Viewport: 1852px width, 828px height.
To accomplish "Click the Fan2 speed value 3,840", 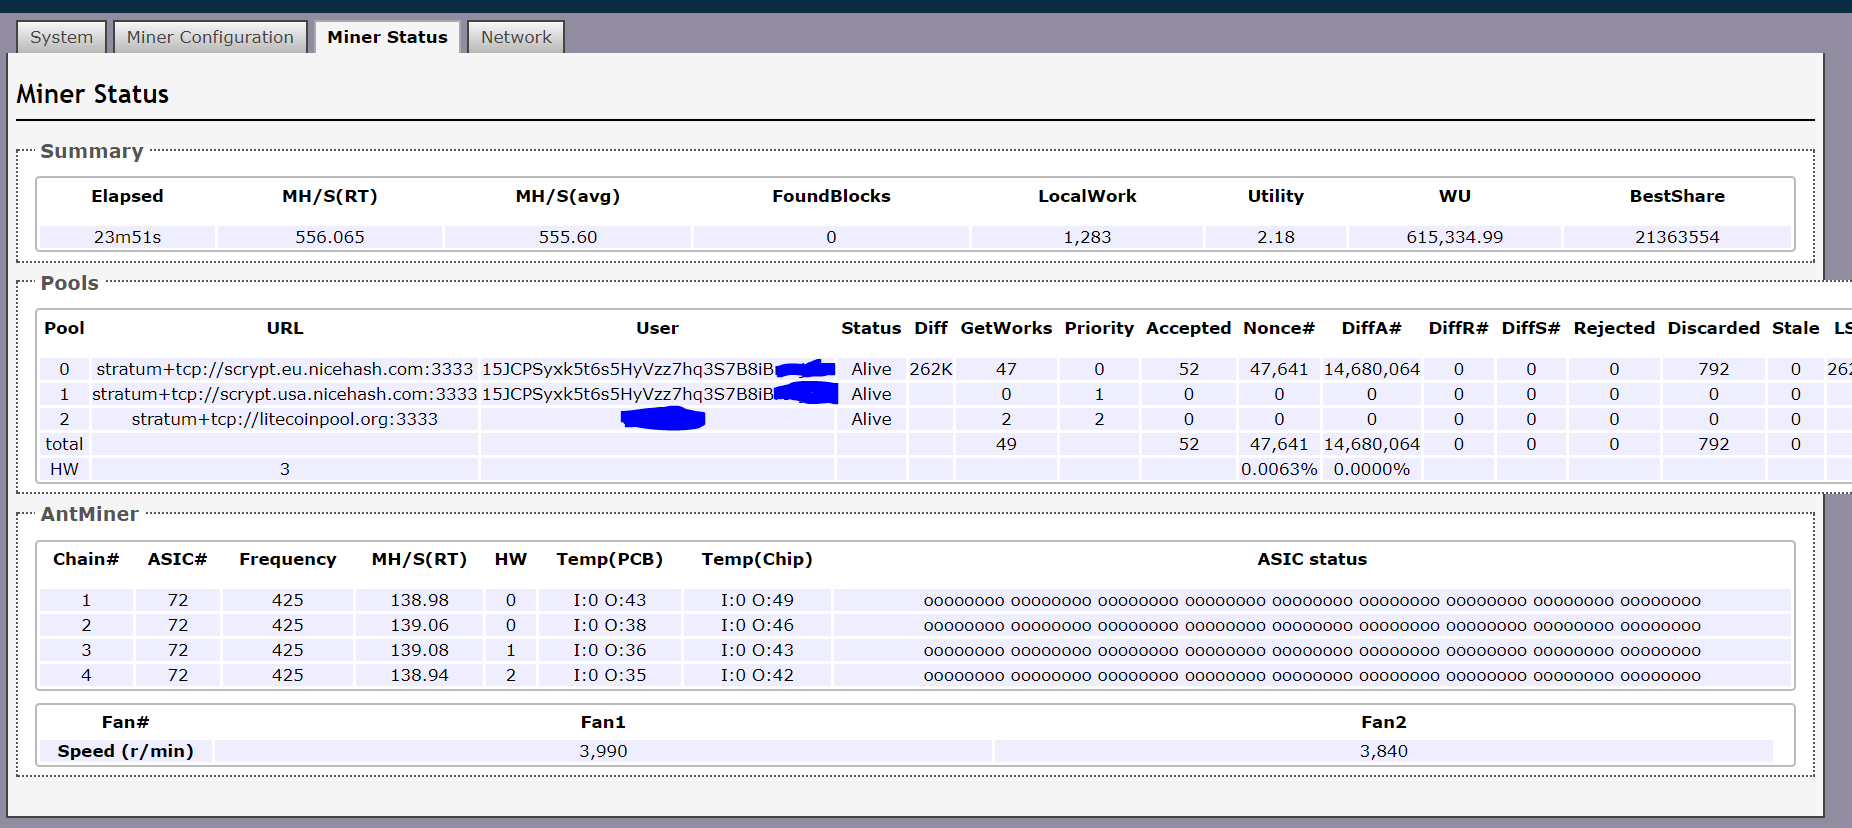I will (x=1383, y=751).
